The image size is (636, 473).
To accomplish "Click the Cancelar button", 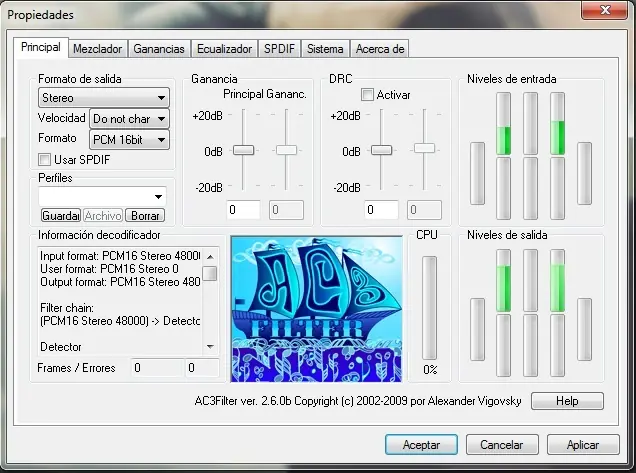I will (x=502, y=445).
